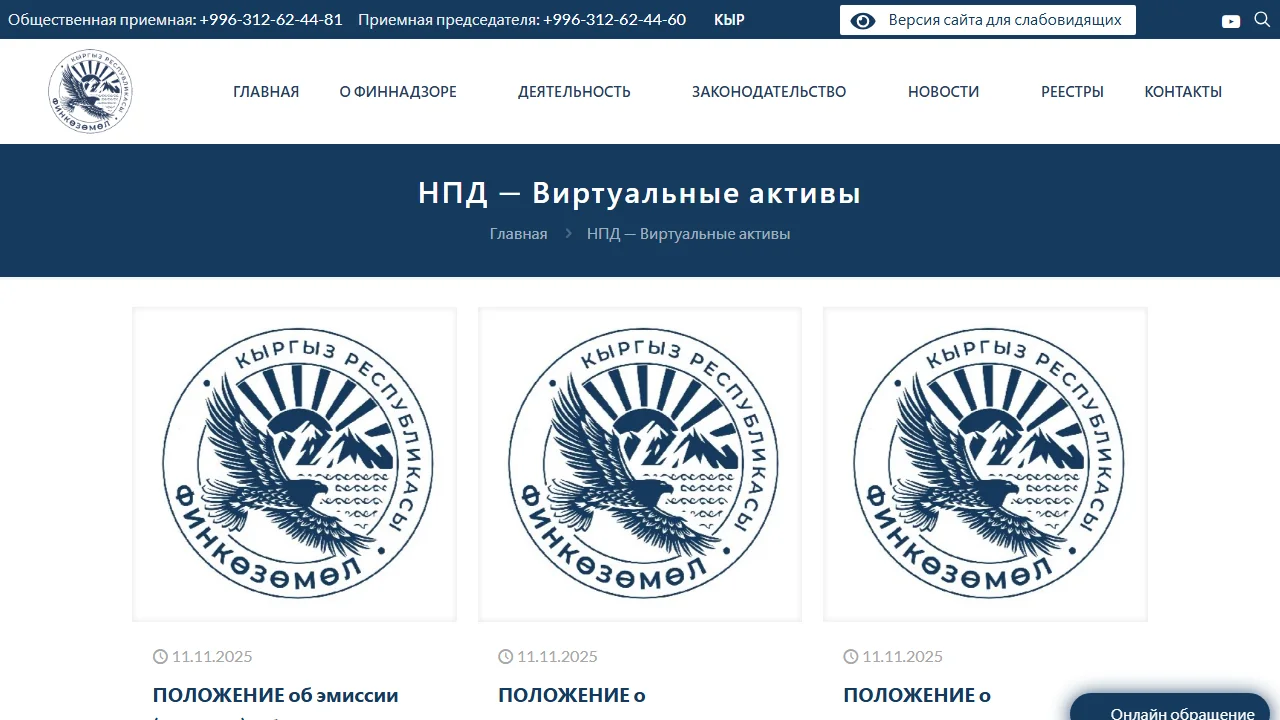Click the Finnadzor logo in header
This screenshot has height=720, width=1280.
(x=90, y=92)
